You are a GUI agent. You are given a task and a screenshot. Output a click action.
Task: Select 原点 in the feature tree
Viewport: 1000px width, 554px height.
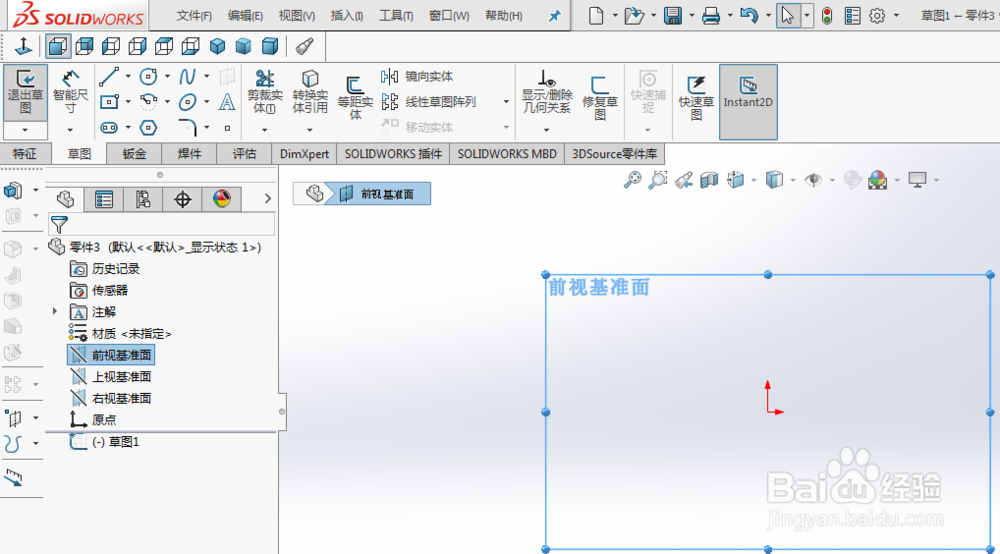click(93, 419)
